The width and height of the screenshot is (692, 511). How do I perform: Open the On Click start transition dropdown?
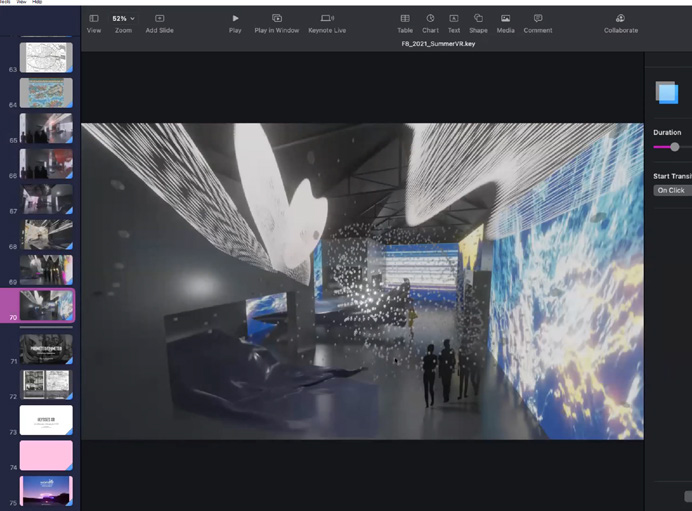673,190
